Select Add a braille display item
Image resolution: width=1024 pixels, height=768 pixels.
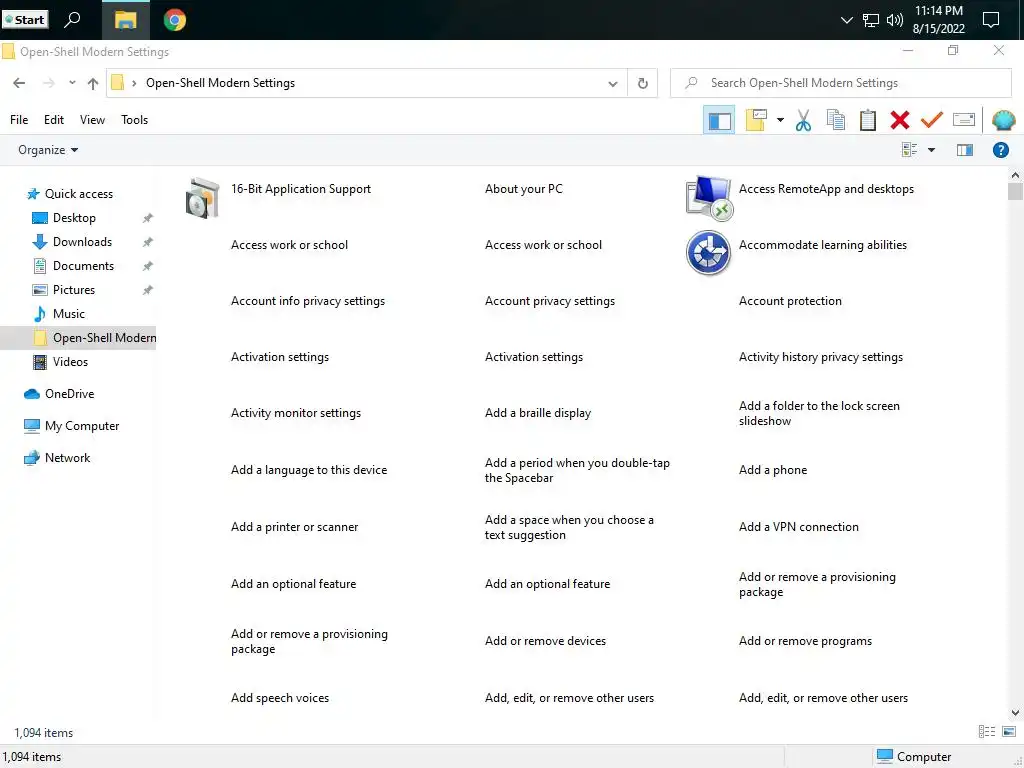click(x=537, y=413)
